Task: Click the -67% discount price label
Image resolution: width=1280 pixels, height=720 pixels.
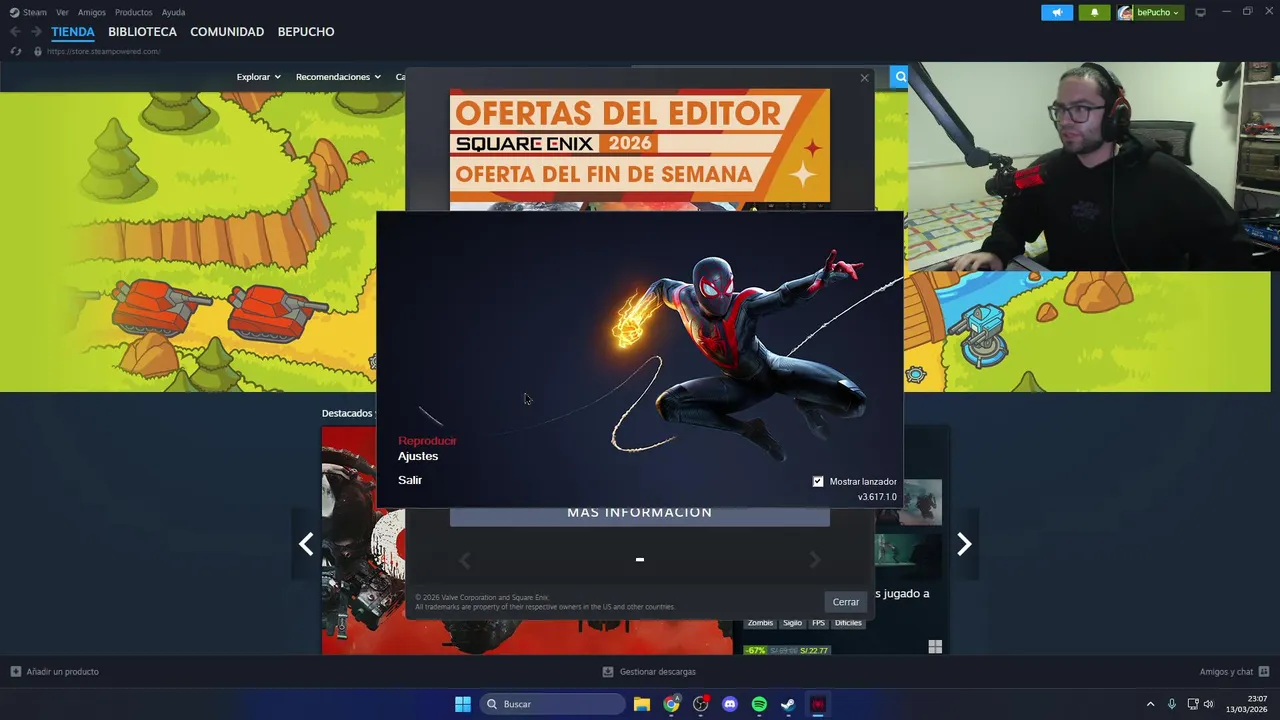Action: (x=755, y=651)
